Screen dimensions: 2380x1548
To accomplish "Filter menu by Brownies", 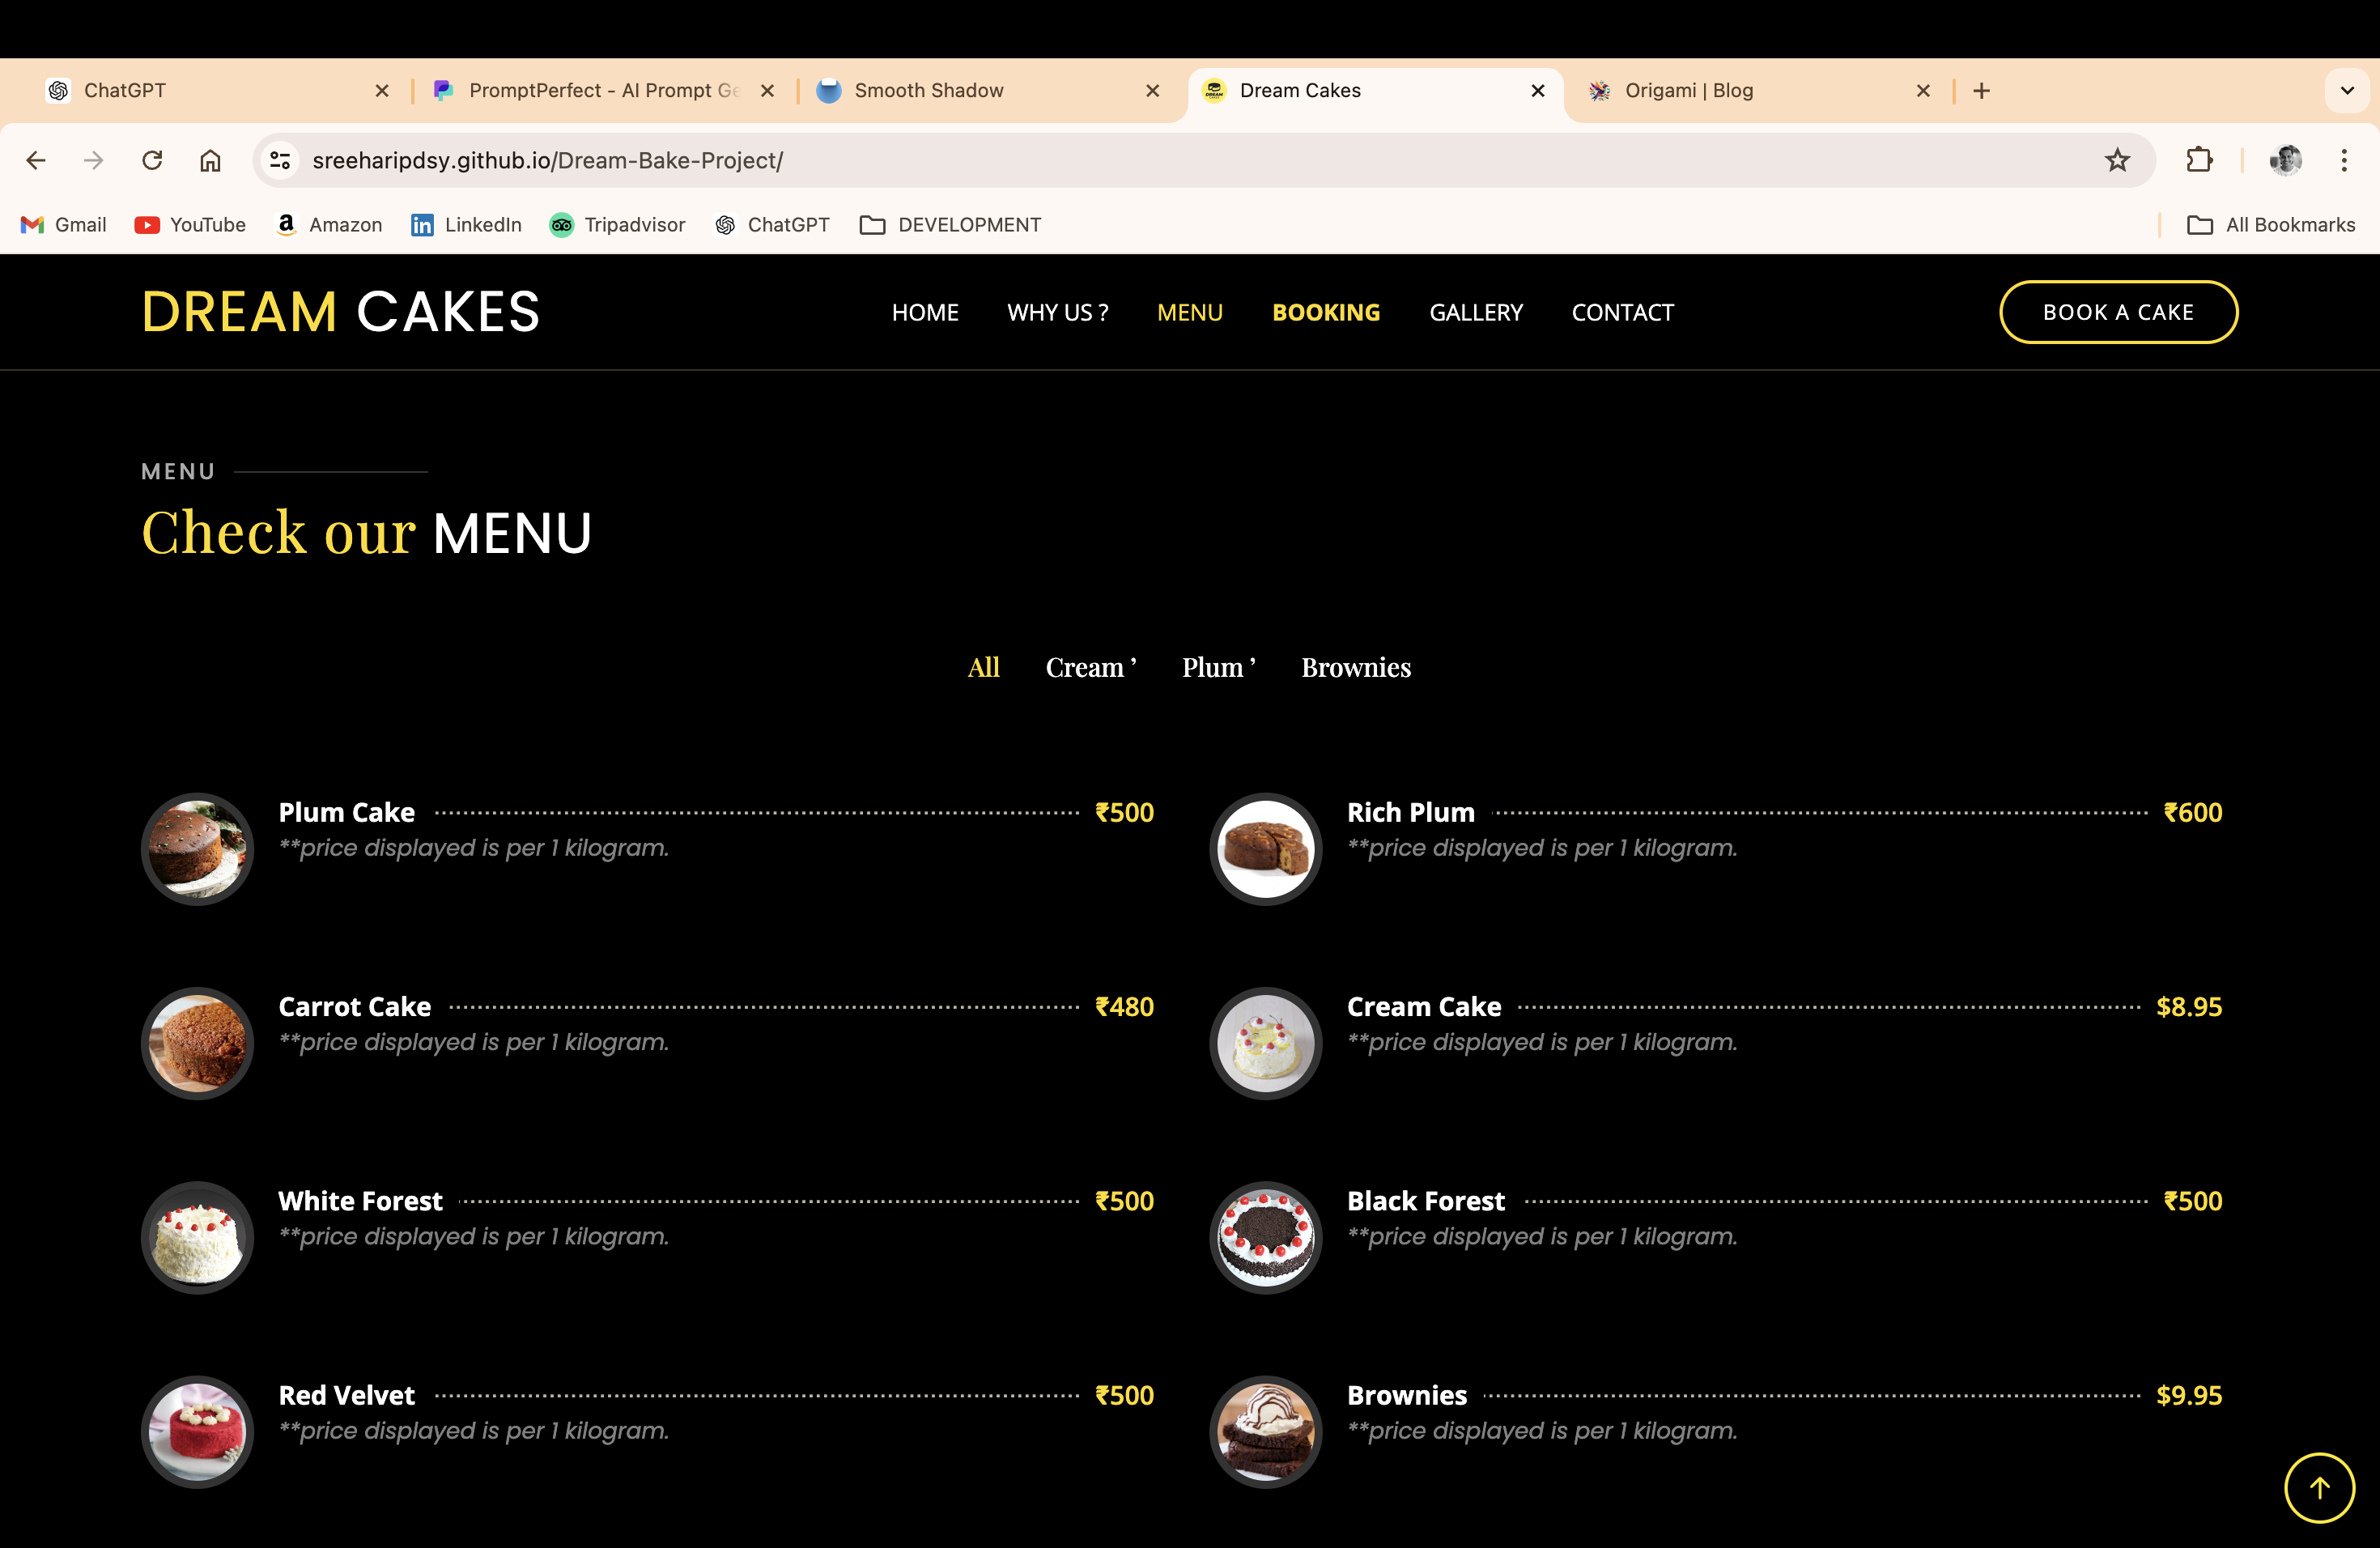I will [x=1355, y=668].
